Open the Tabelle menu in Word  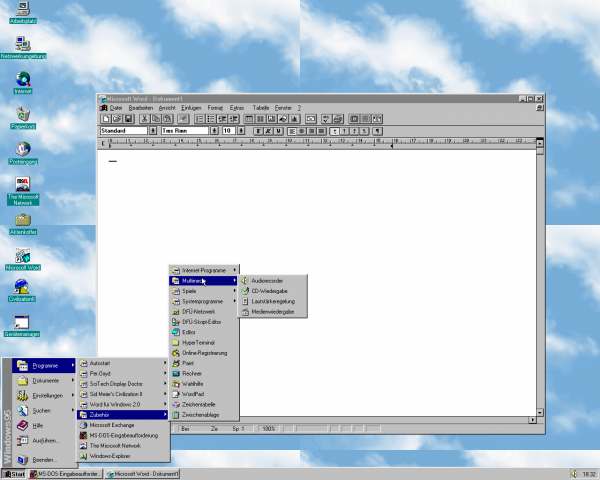(261, 108)
